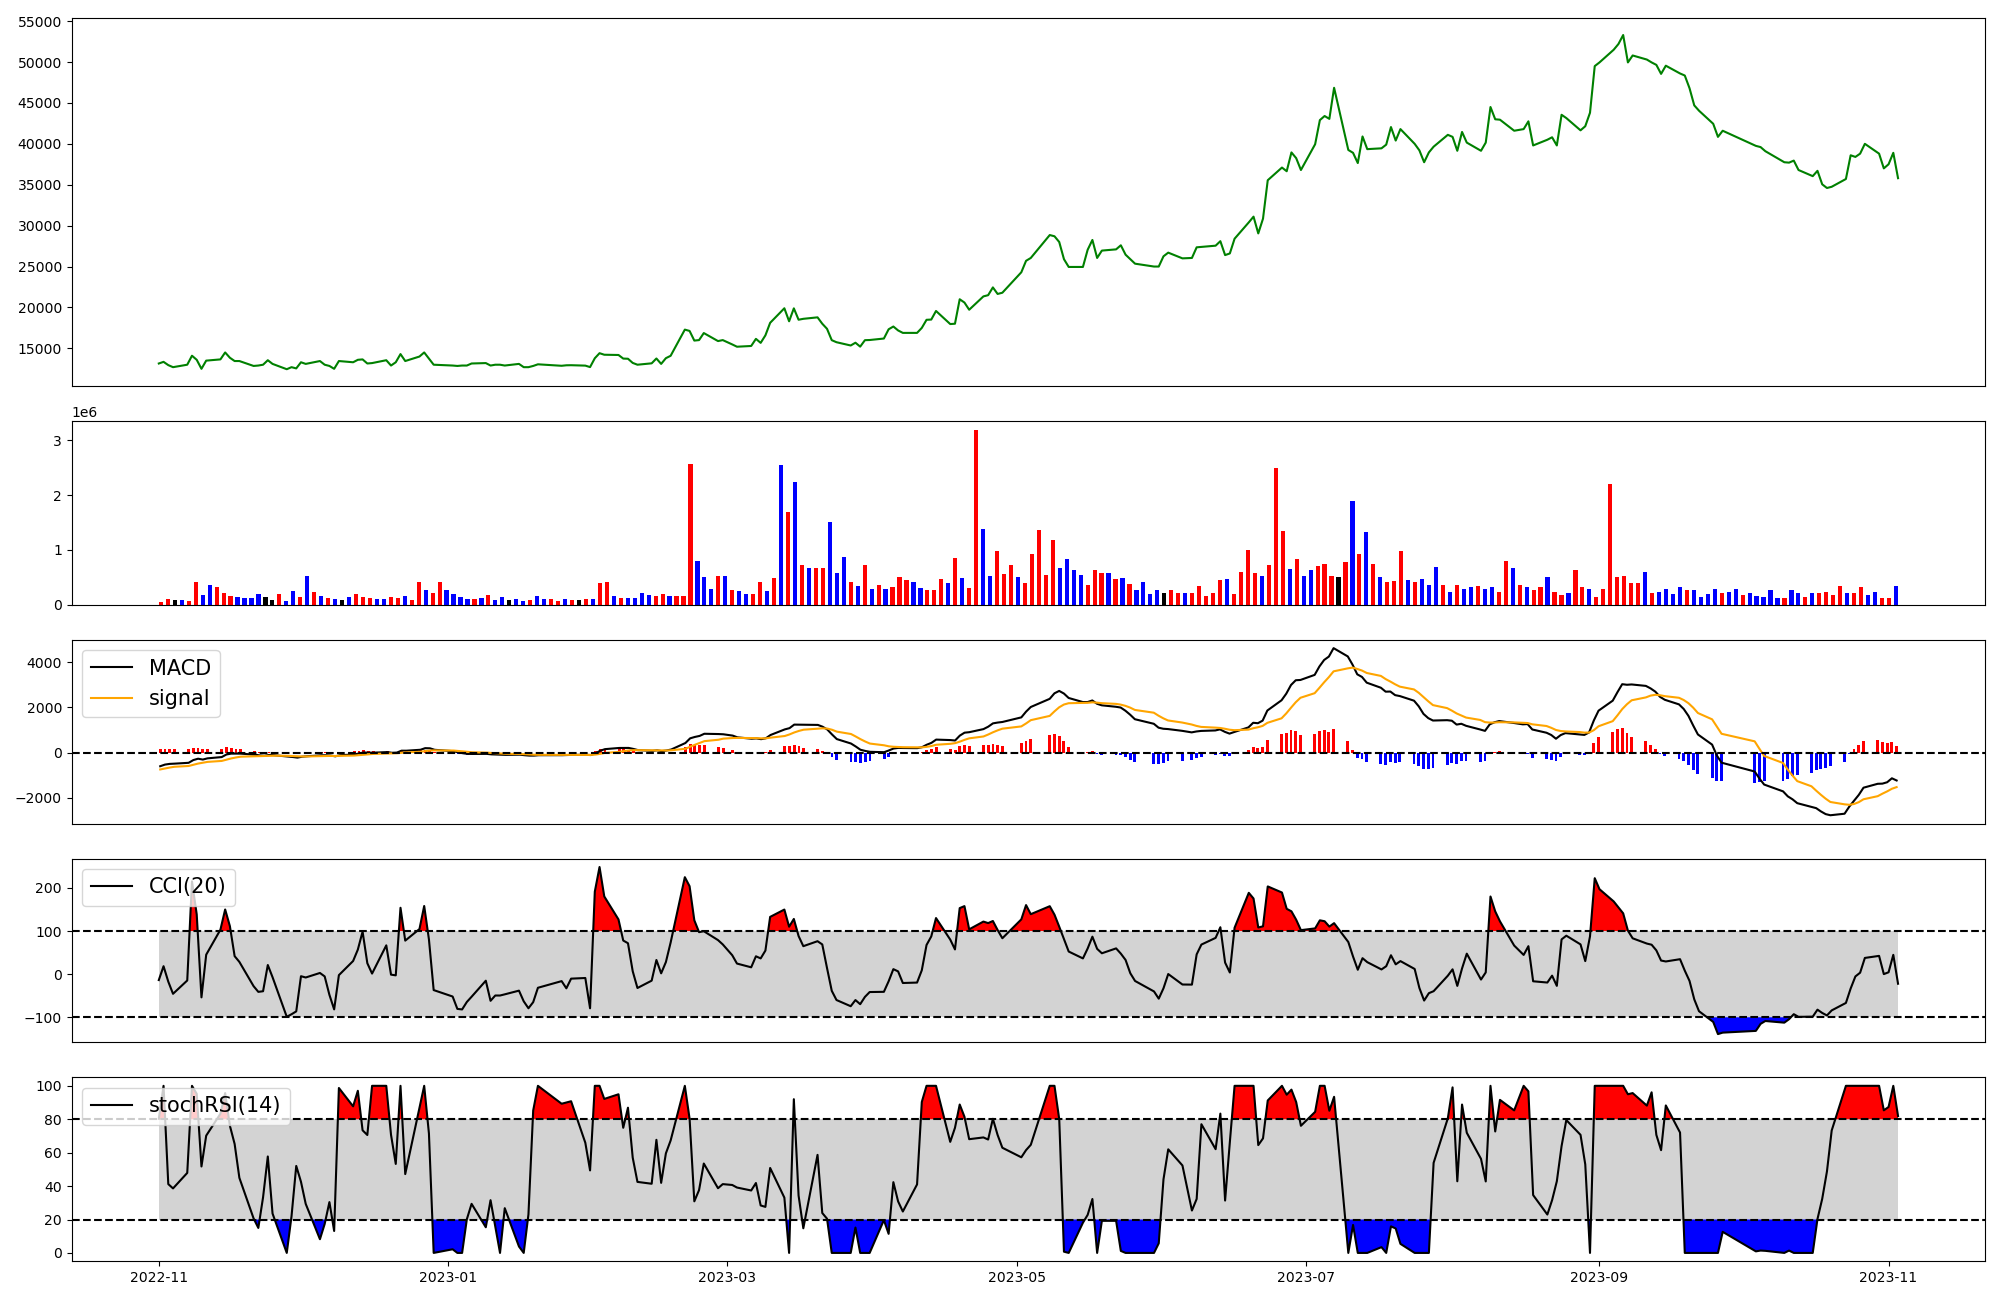Click the 2023-07 x-axis date label
This screenshot has height=1300, width=2000.
pos(1306,1277)
